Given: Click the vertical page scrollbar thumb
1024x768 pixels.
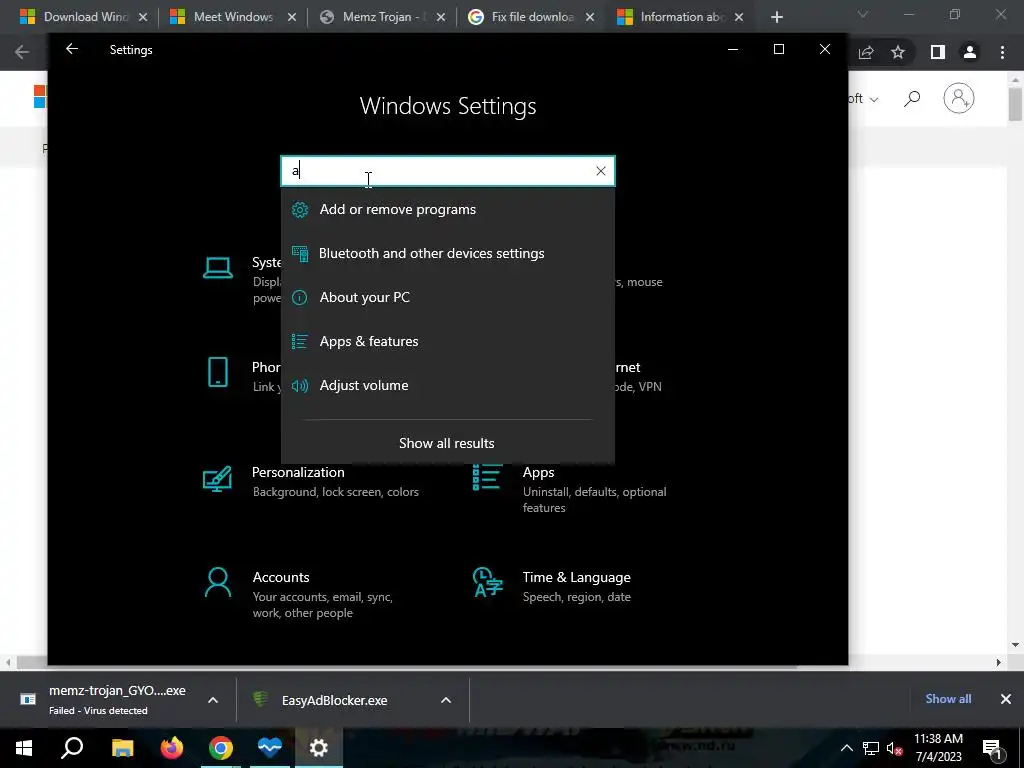Looking at the screenshot, I should tap(1015, 103).
